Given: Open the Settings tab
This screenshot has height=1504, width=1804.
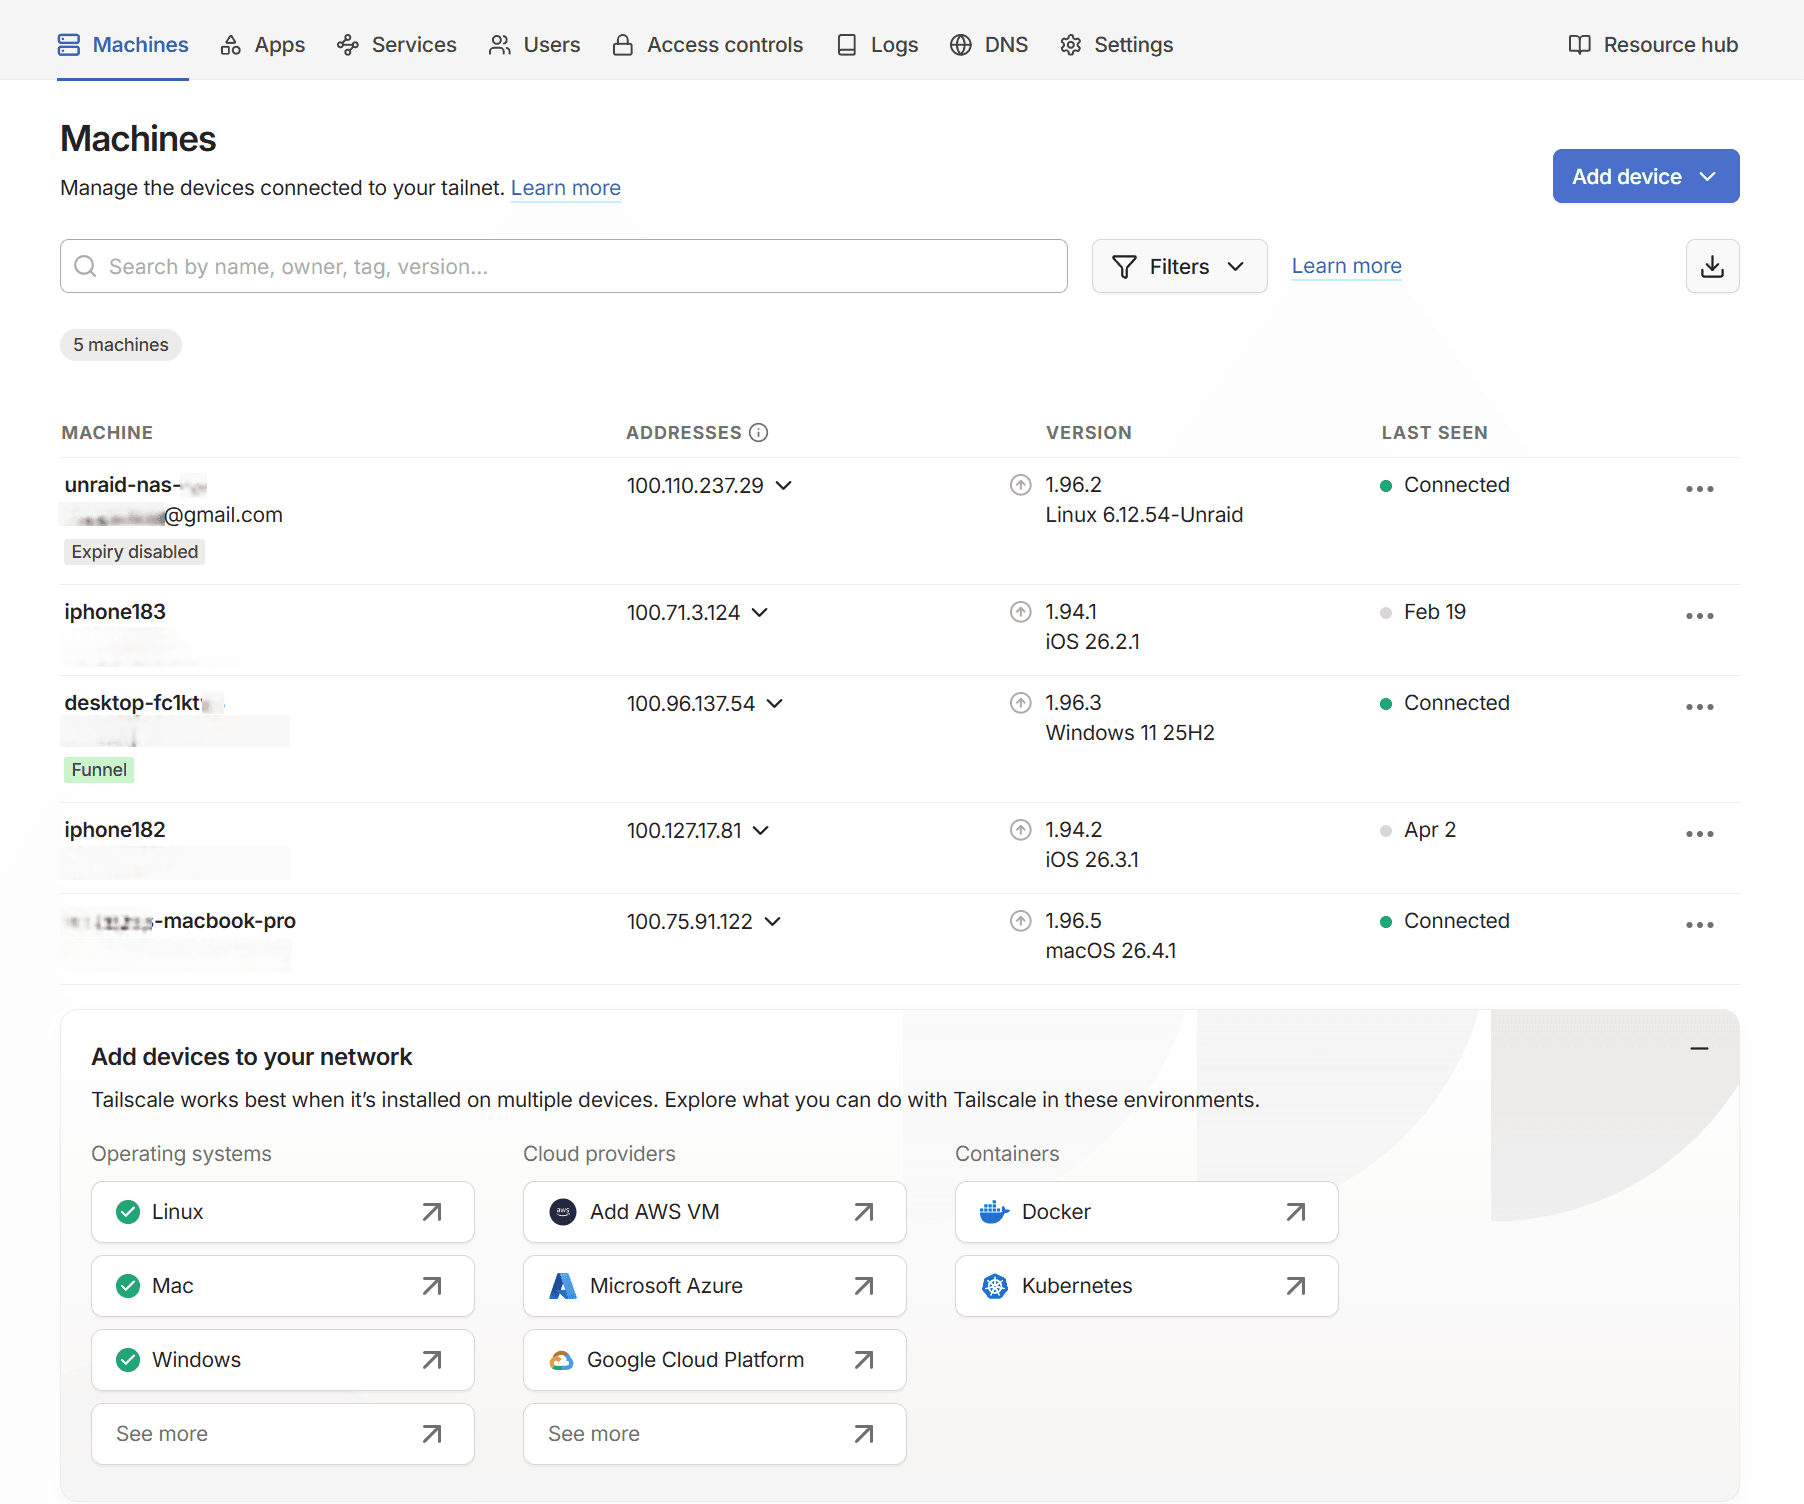Looking at the screenshot, I should coord(1117,45).
